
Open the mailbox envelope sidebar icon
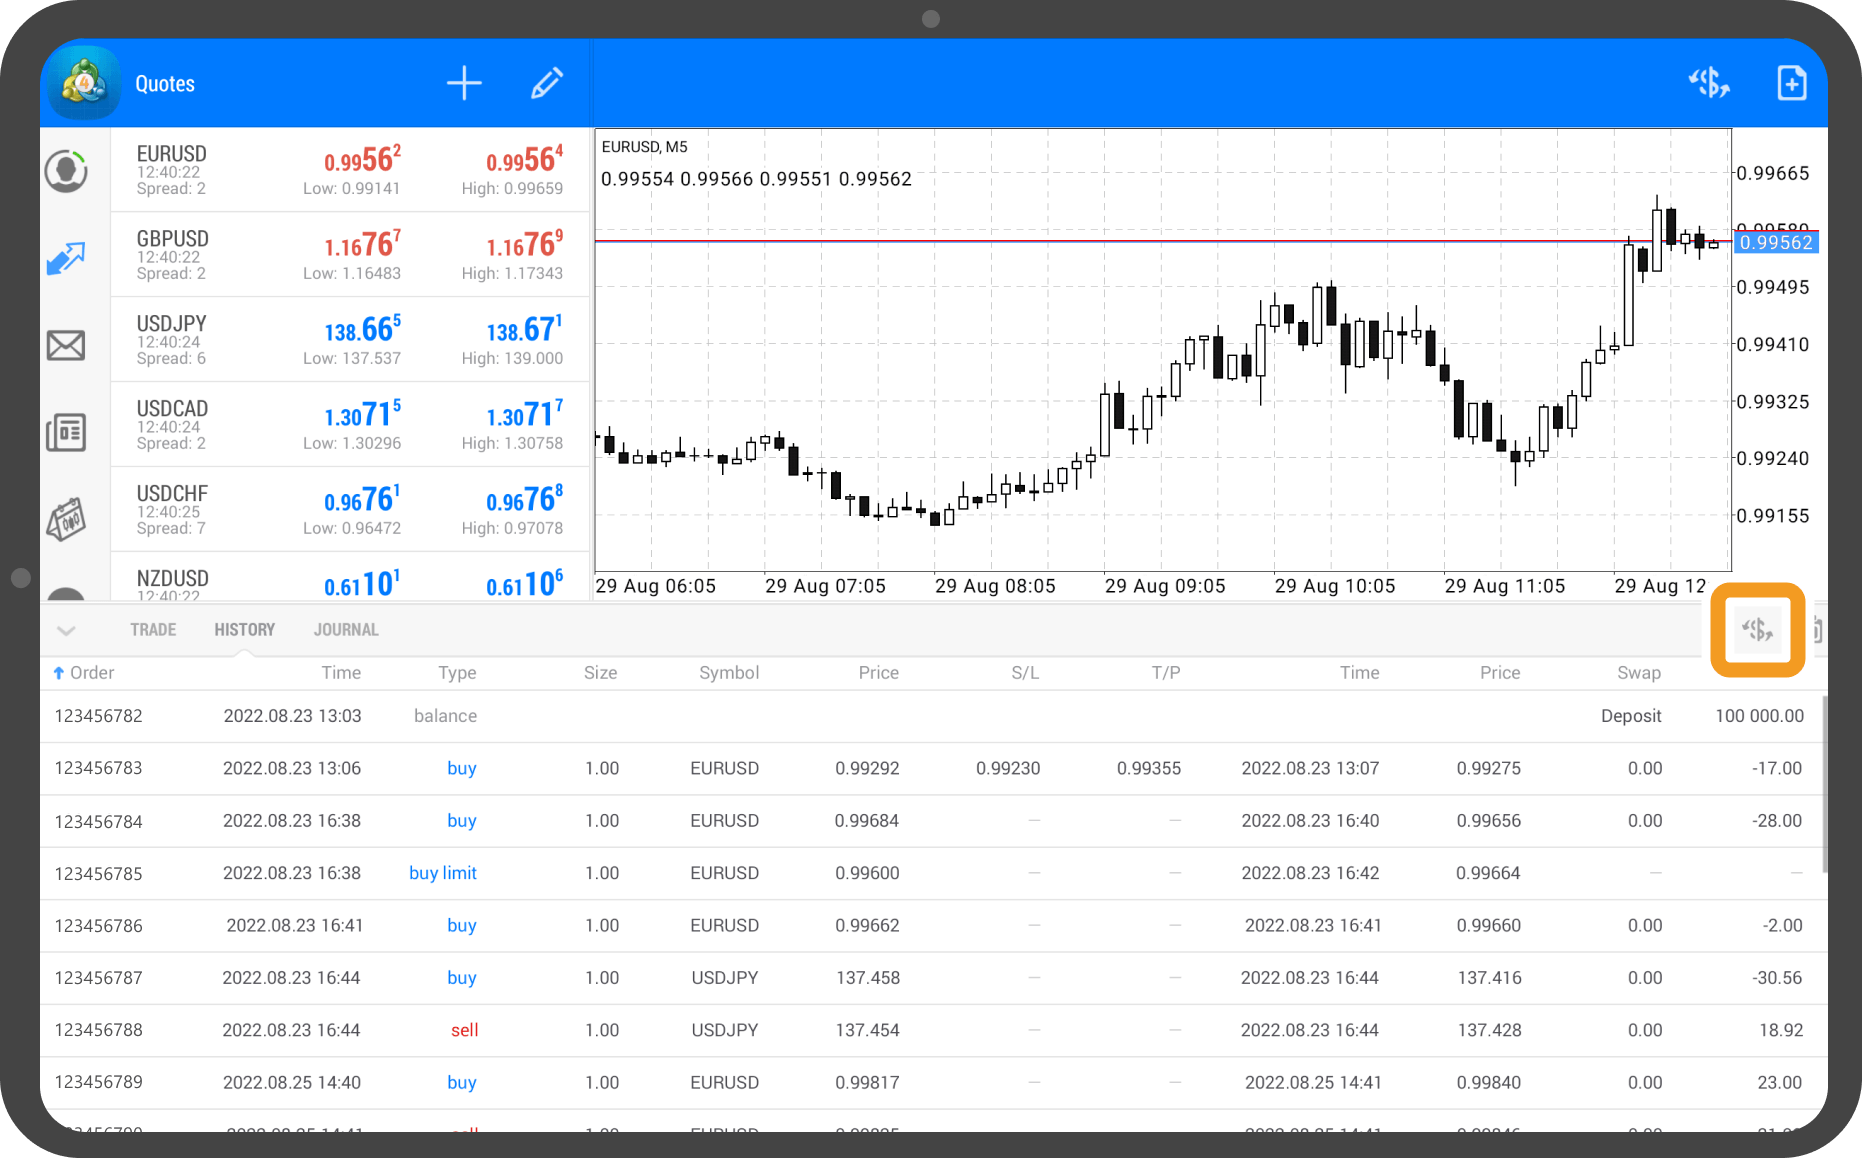[66, 346]
